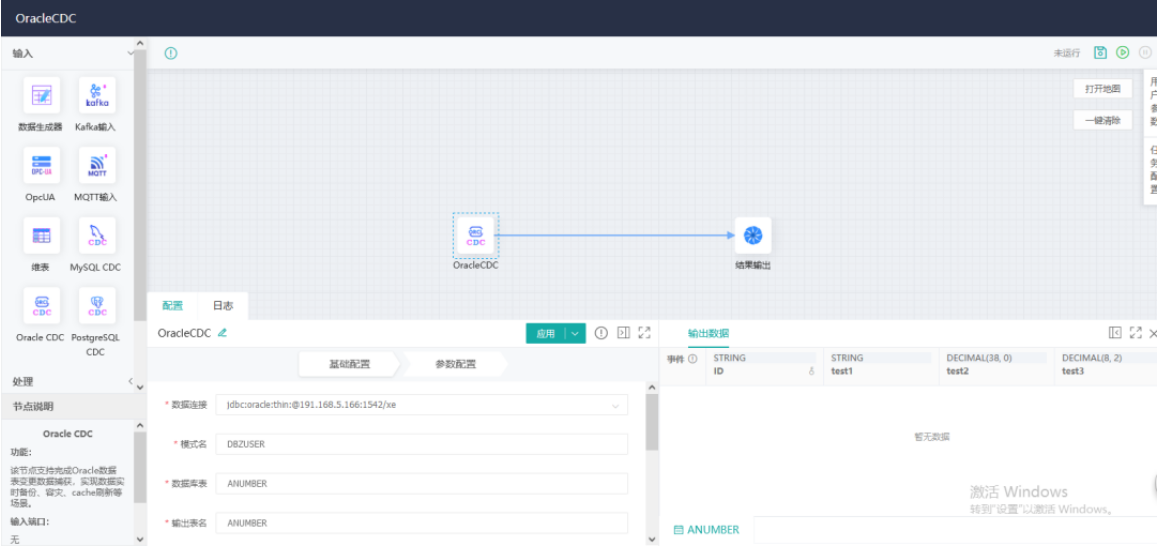The width and height of the screenshot is (1160, 556).
Task: Select the 结果输出 node on canvas
Action: click(x=753, y=235)
